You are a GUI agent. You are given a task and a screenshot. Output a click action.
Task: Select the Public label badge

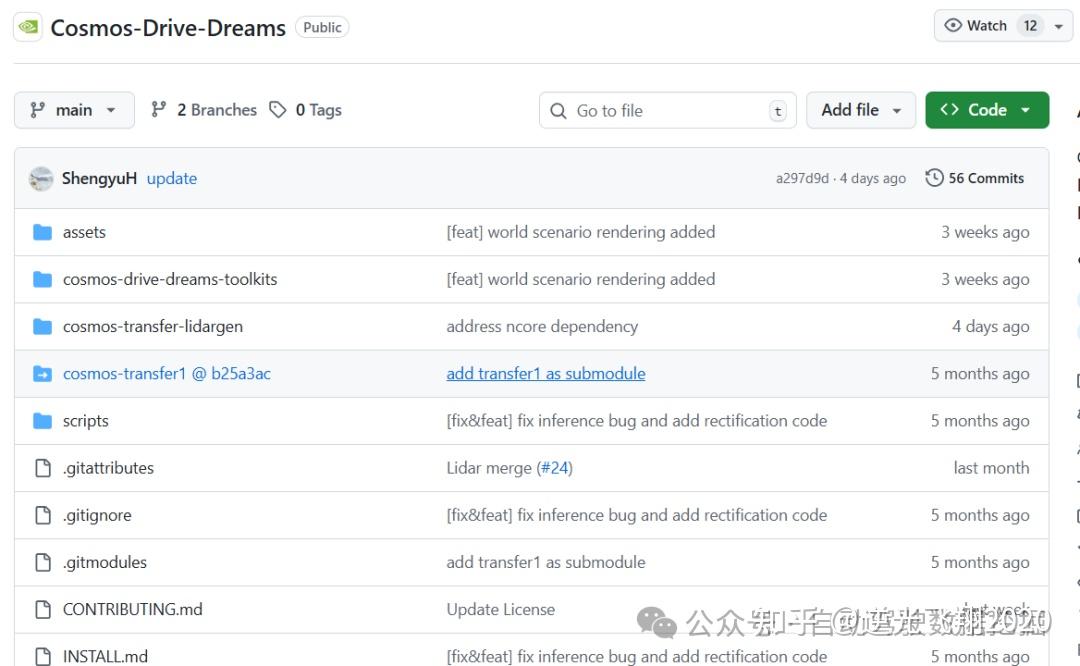[321, 27]
